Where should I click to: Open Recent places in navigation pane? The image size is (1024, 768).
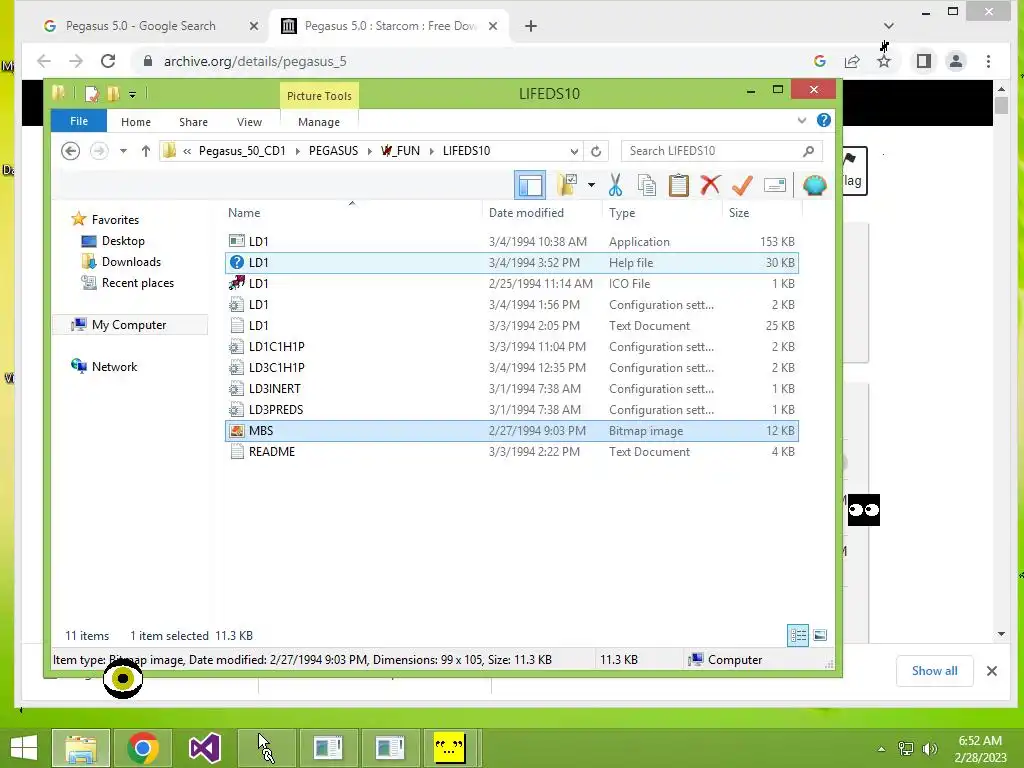coord(137,283)
